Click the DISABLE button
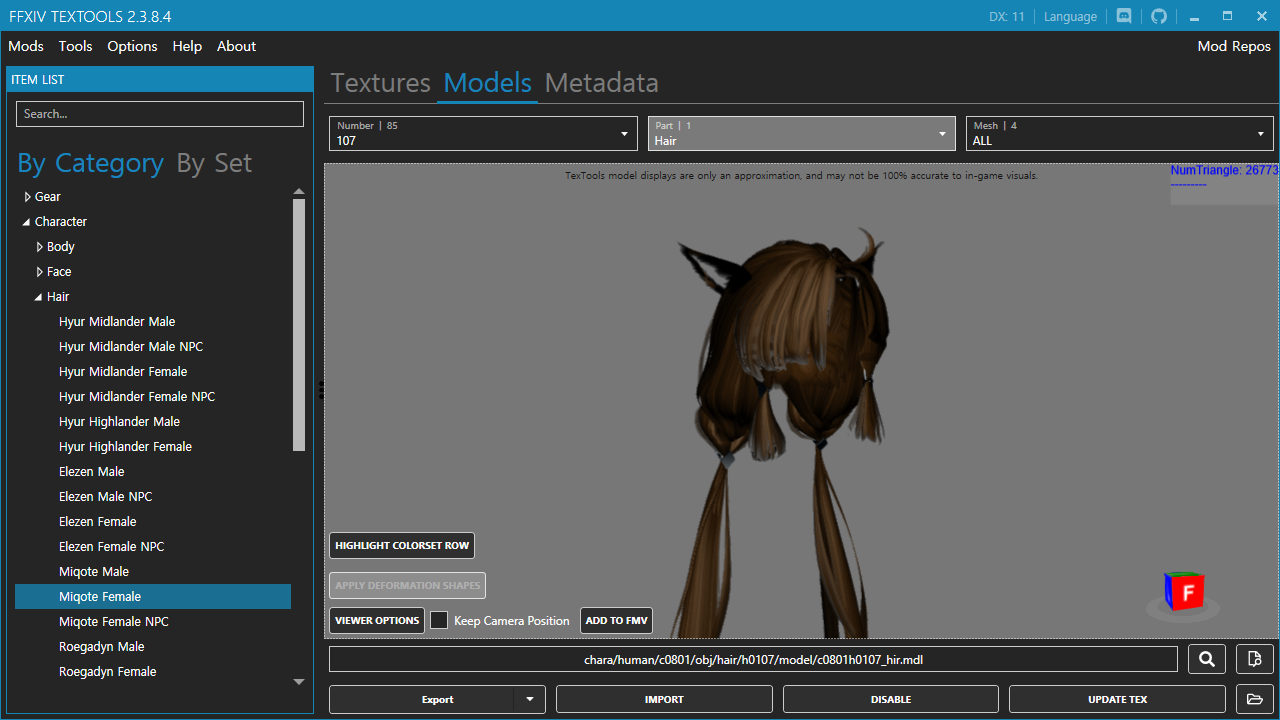Image resolution: width=1280 pixels, height=720 pixels. [891, 699]
